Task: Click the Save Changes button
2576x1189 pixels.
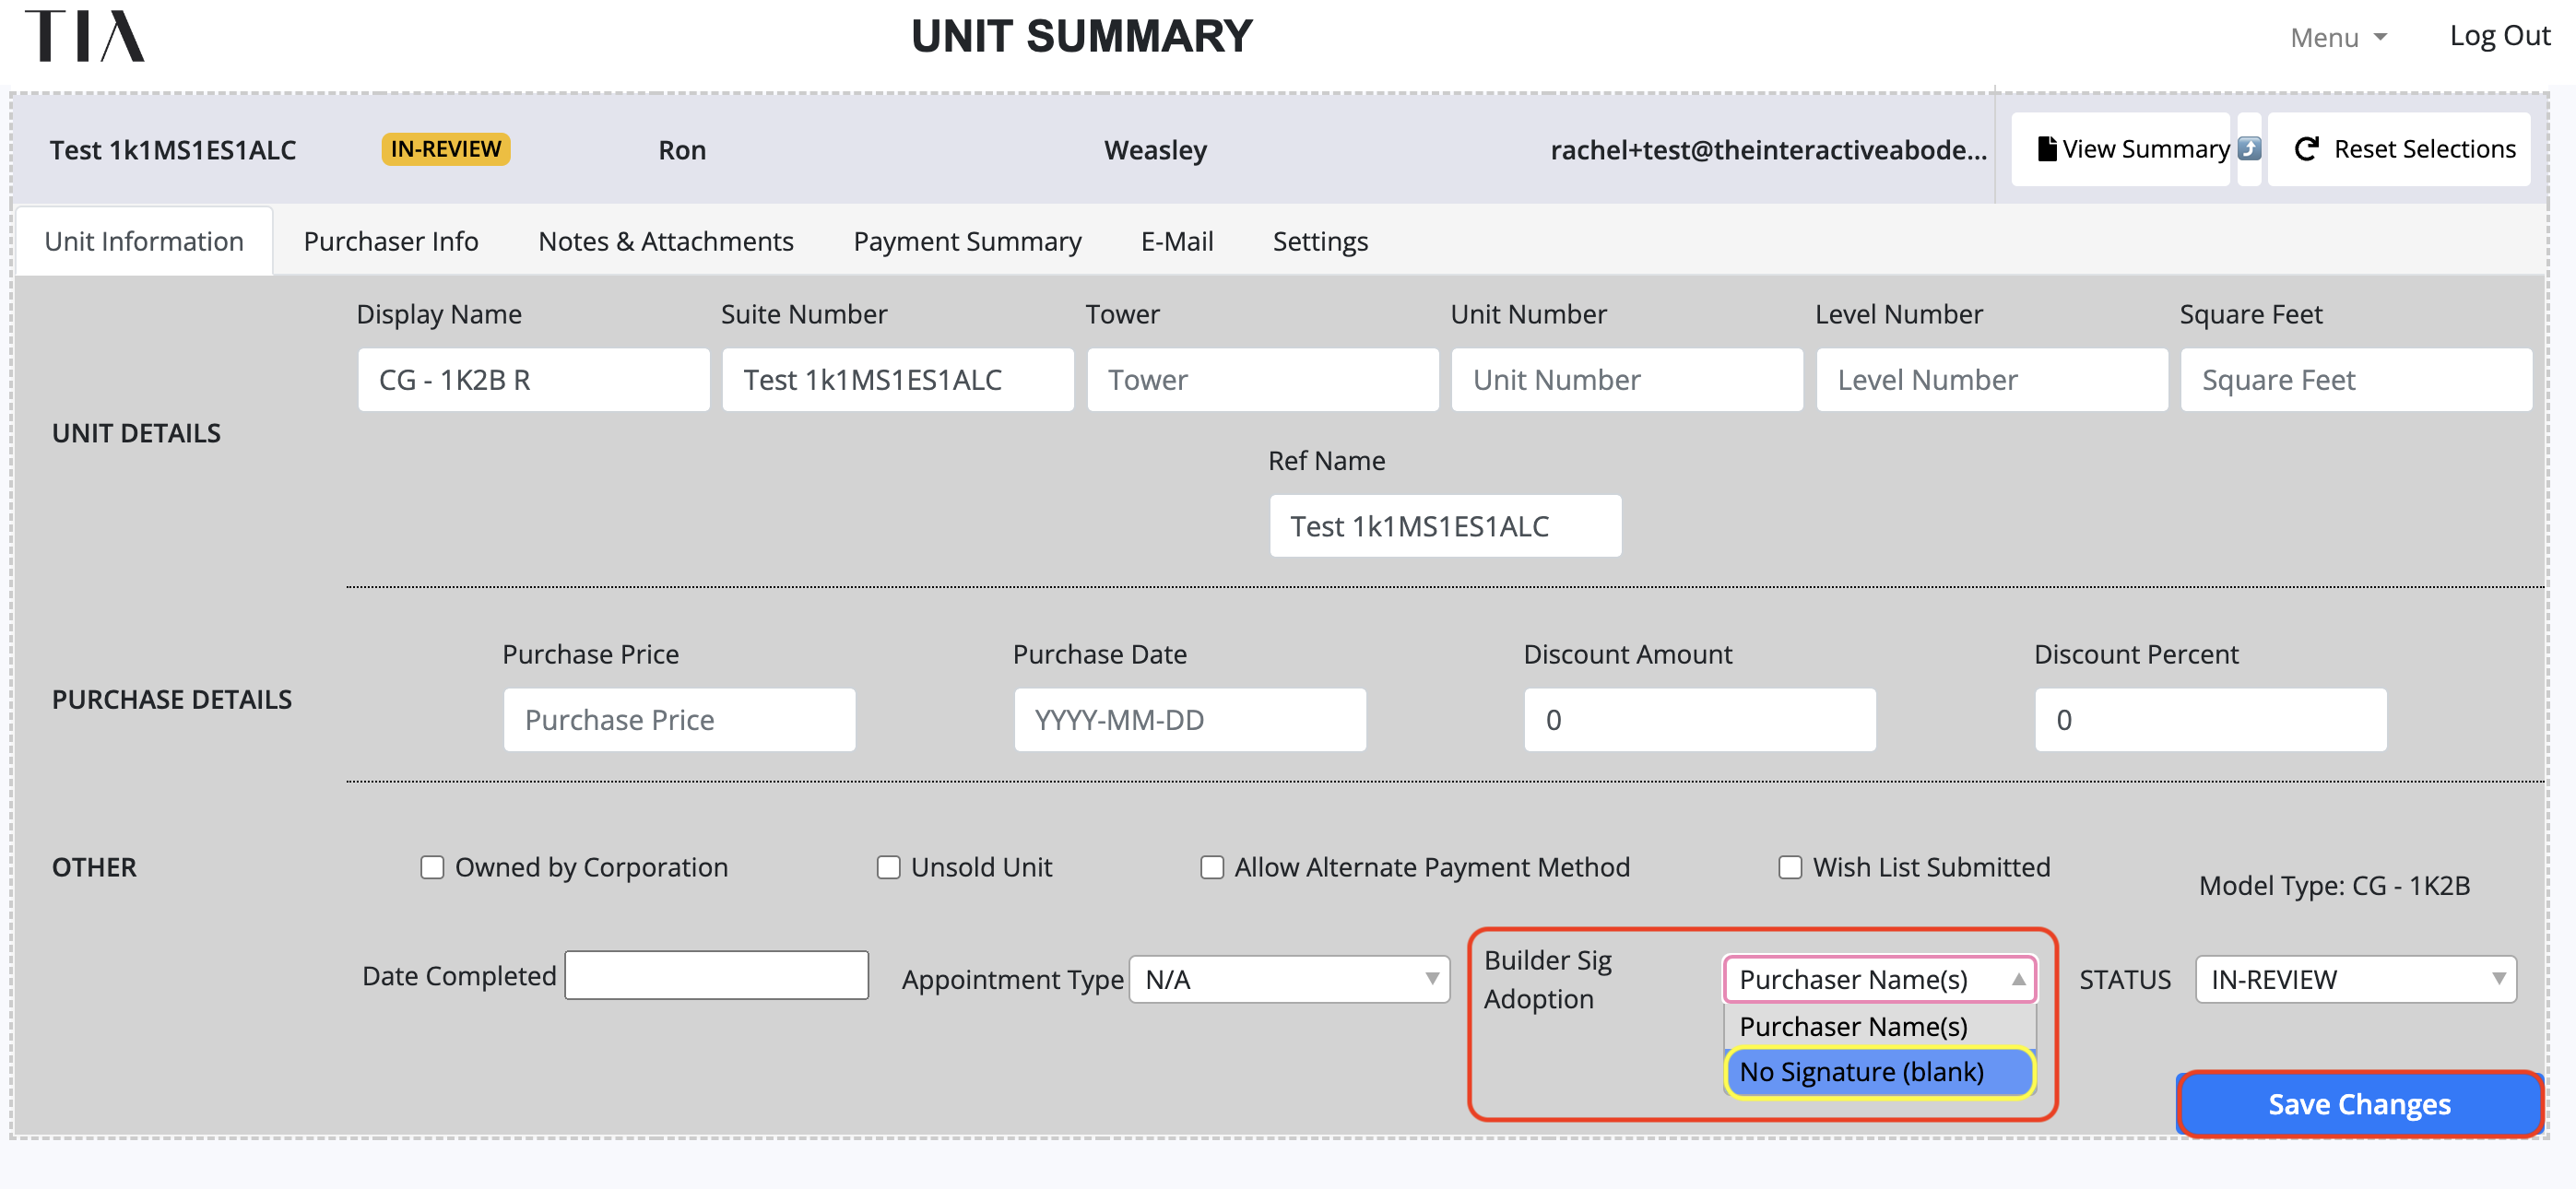Action: tap(2359, 1104)
